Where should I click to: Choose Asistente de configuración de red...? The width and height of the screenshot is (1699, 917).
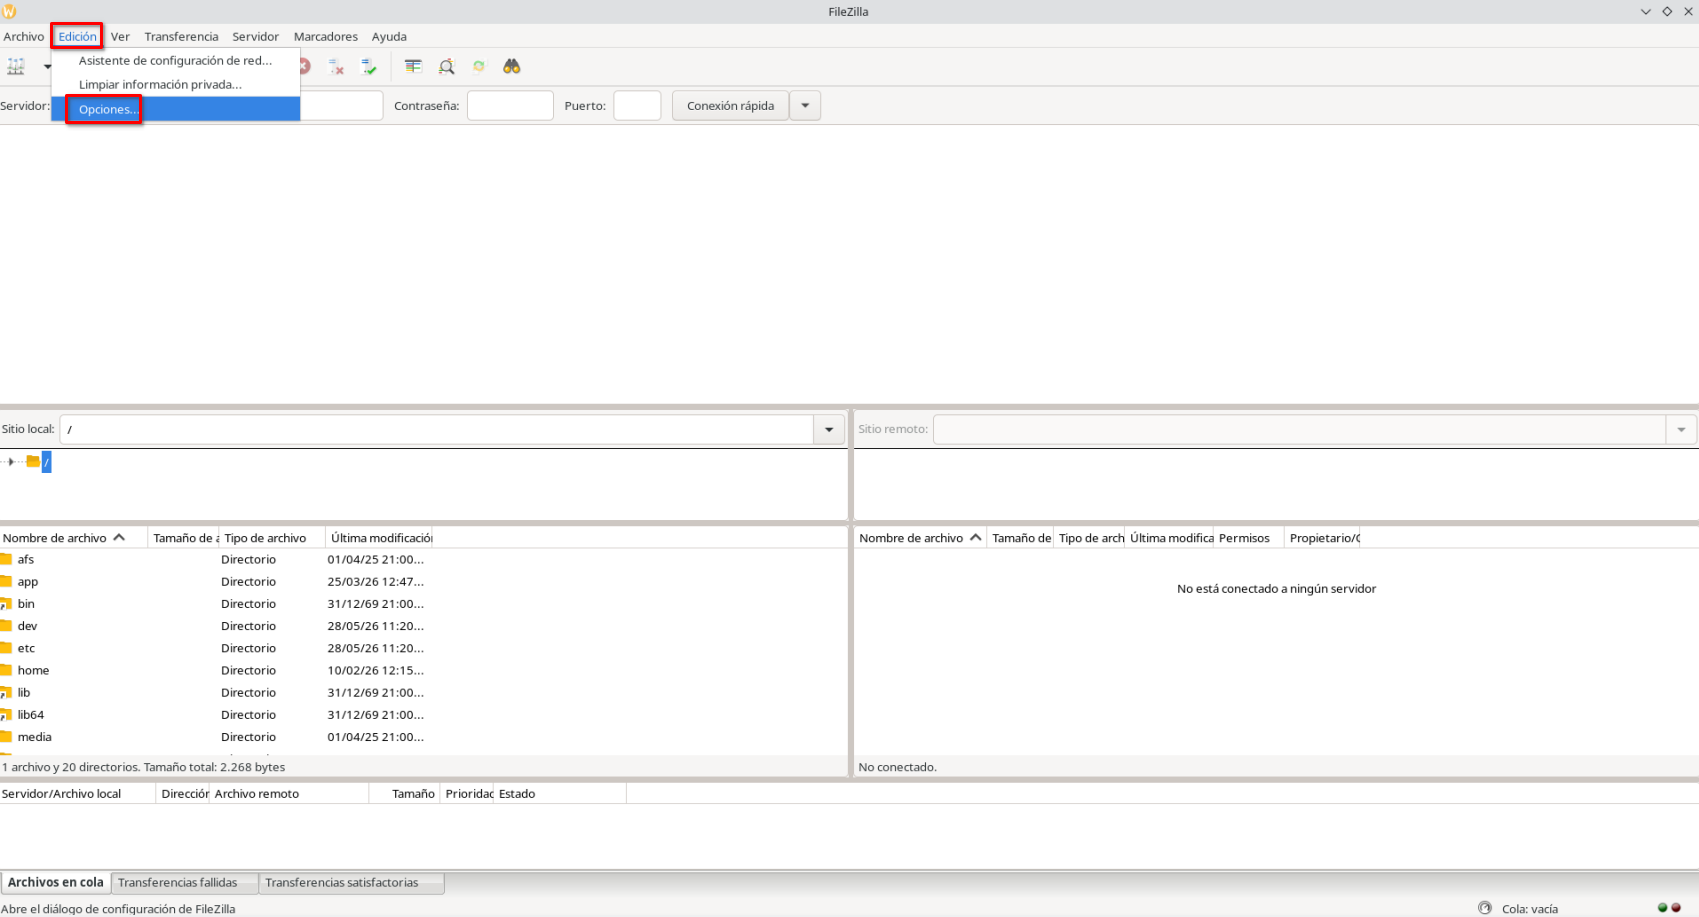pos(176,60)
